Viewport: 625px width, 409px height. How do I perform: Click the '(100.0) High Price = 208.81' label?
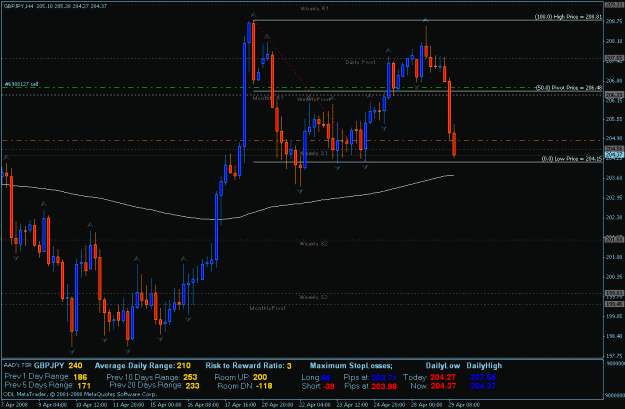click(568, 17)
